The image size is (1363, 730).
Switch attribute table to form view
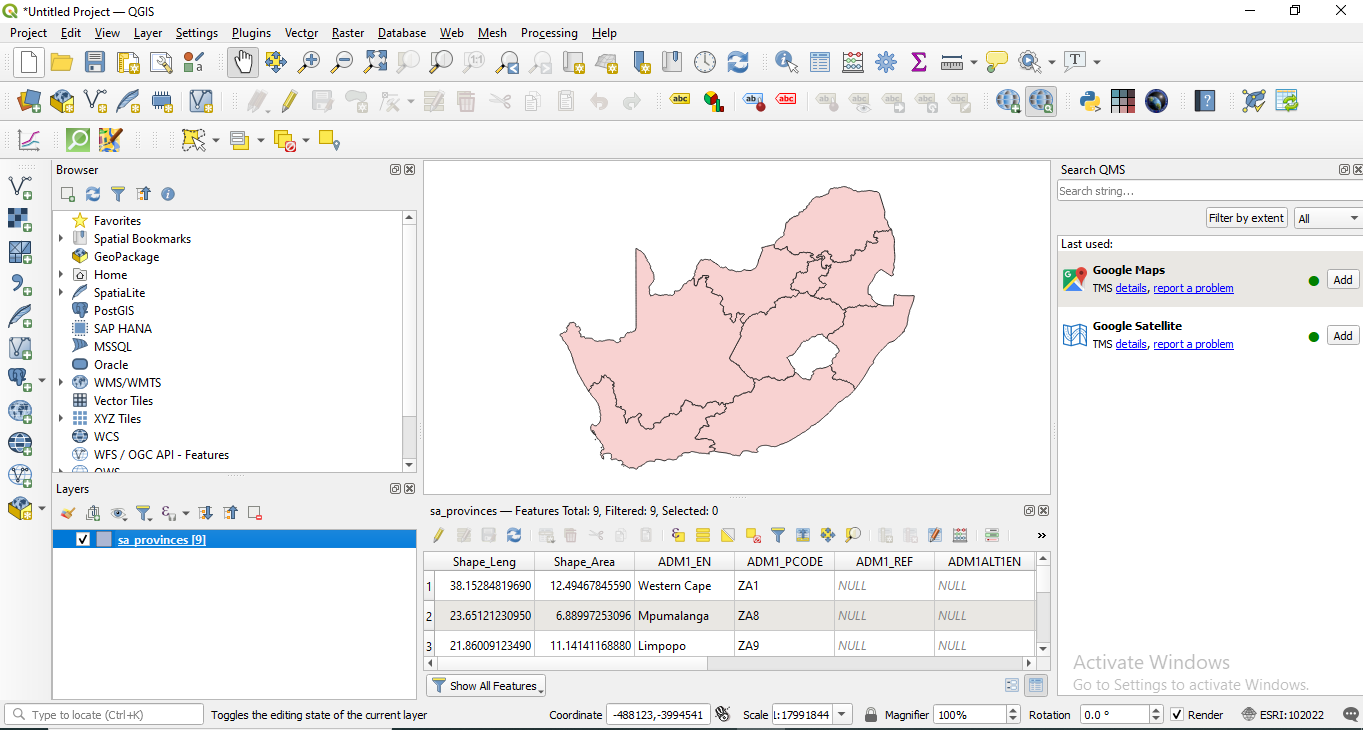pyautogui.click(x=1012, y=685)
